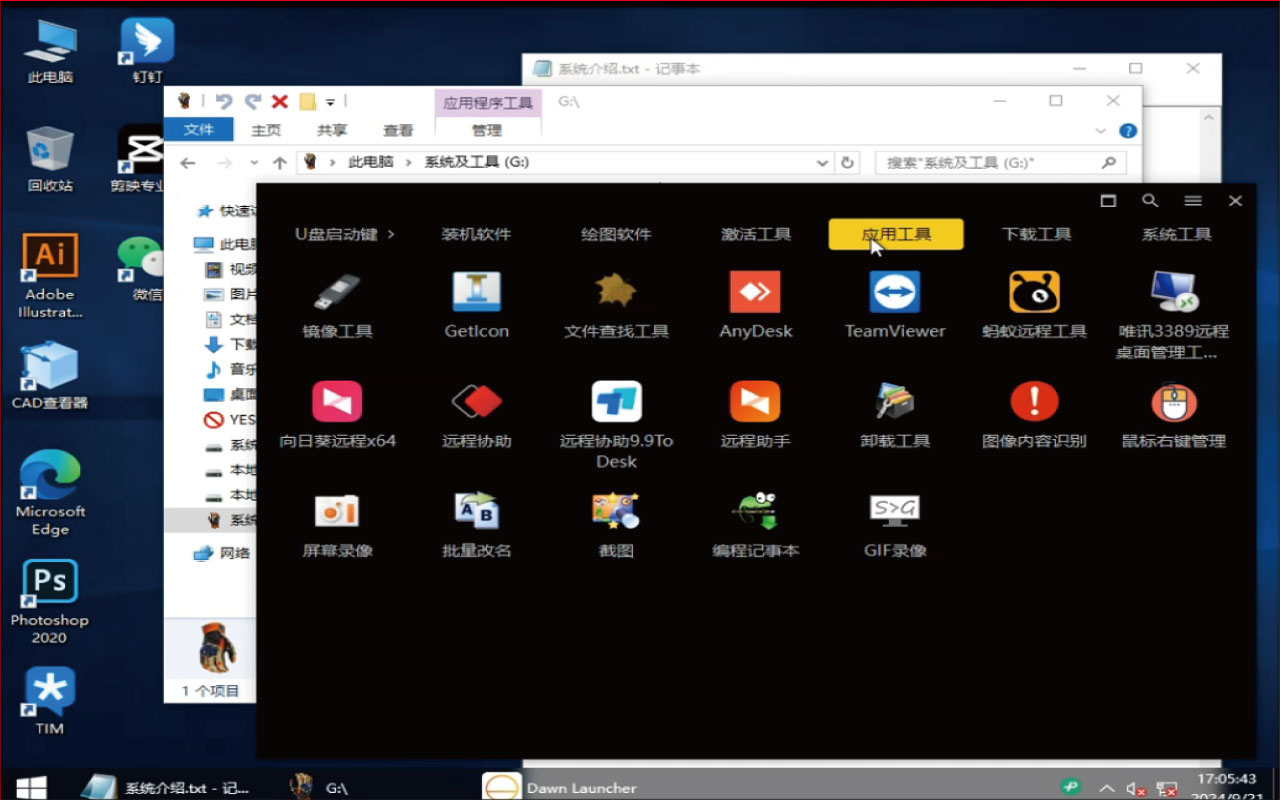Switch to G:\ Explorer taskbar item
The image size is (1280, 800).
point(318,787)
